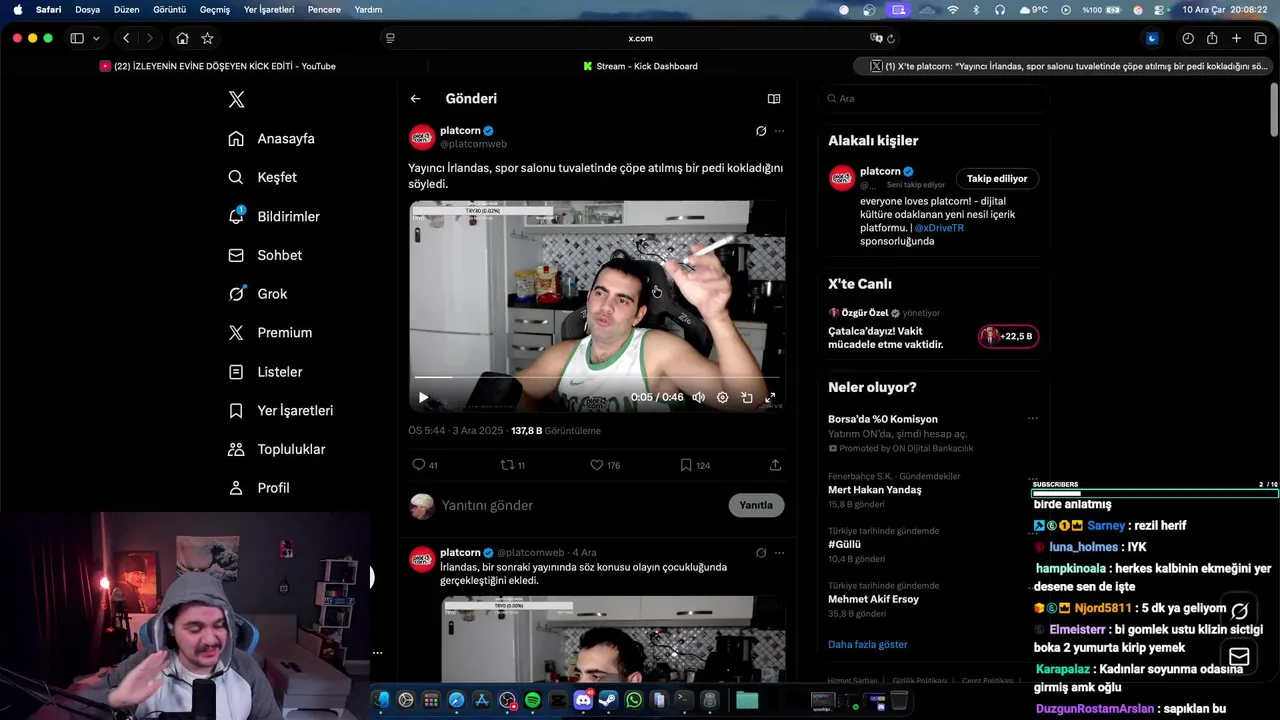This screenshot has width=1280, height=720.
Task: Mute the video sound
Action: [x=698, y=397]
